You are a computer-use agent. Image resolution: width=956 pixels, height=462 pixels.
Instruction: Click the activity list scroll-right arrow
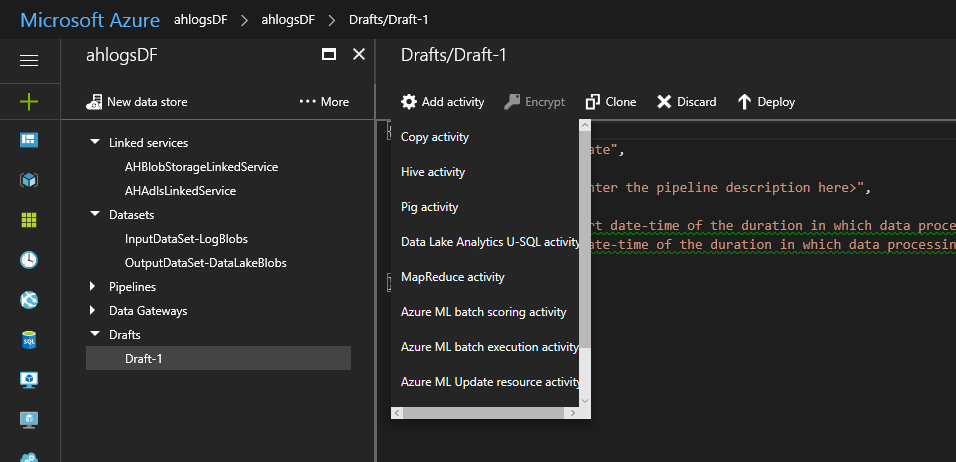[x=573, y=413]
